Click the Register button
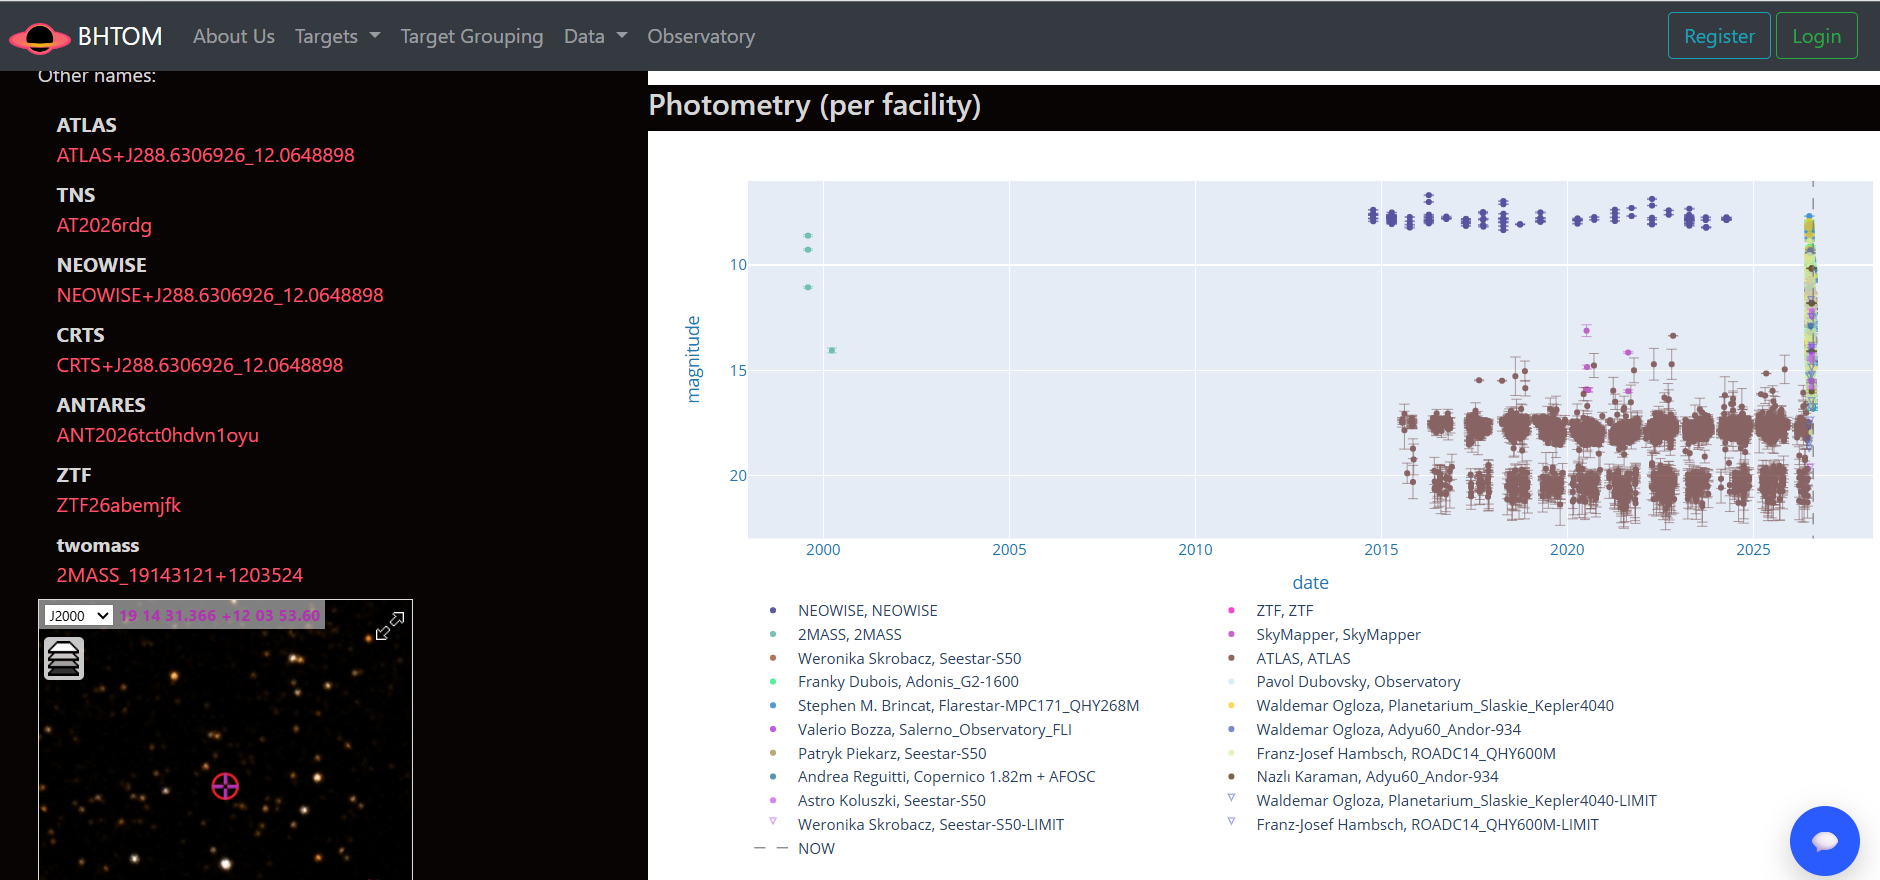Image resolution: width=1880 pixels, height=880 pixels. coord(1719,36)
